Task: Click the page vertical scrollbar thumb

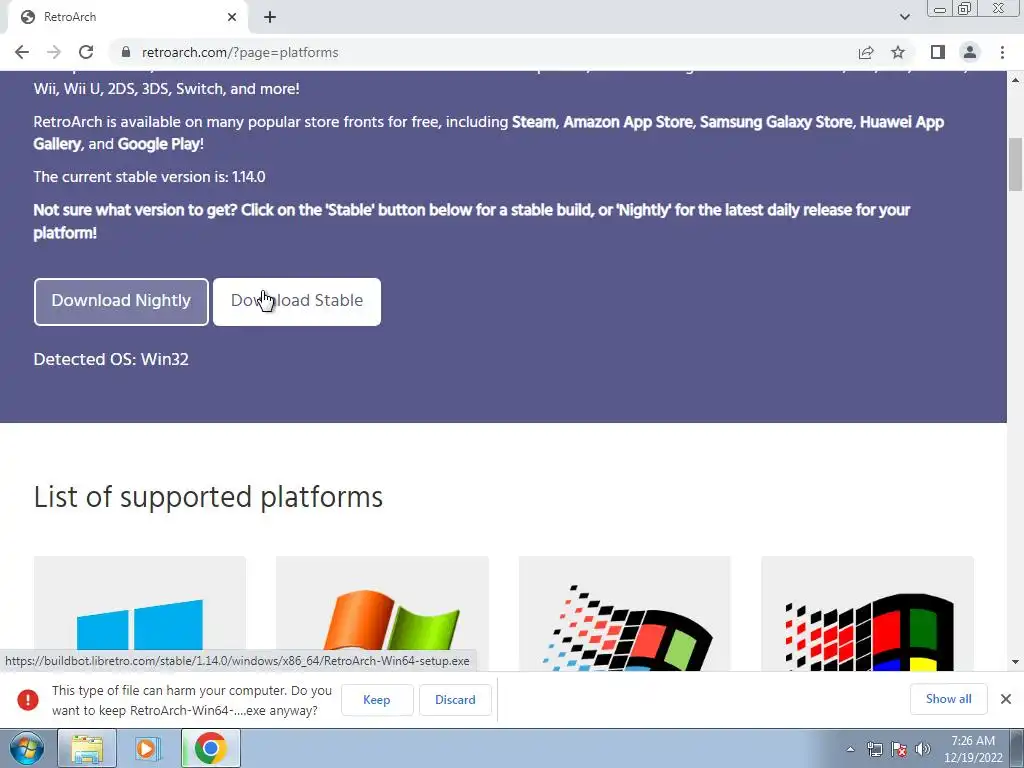Action: pyautogui.click(x=1016, y=164)
